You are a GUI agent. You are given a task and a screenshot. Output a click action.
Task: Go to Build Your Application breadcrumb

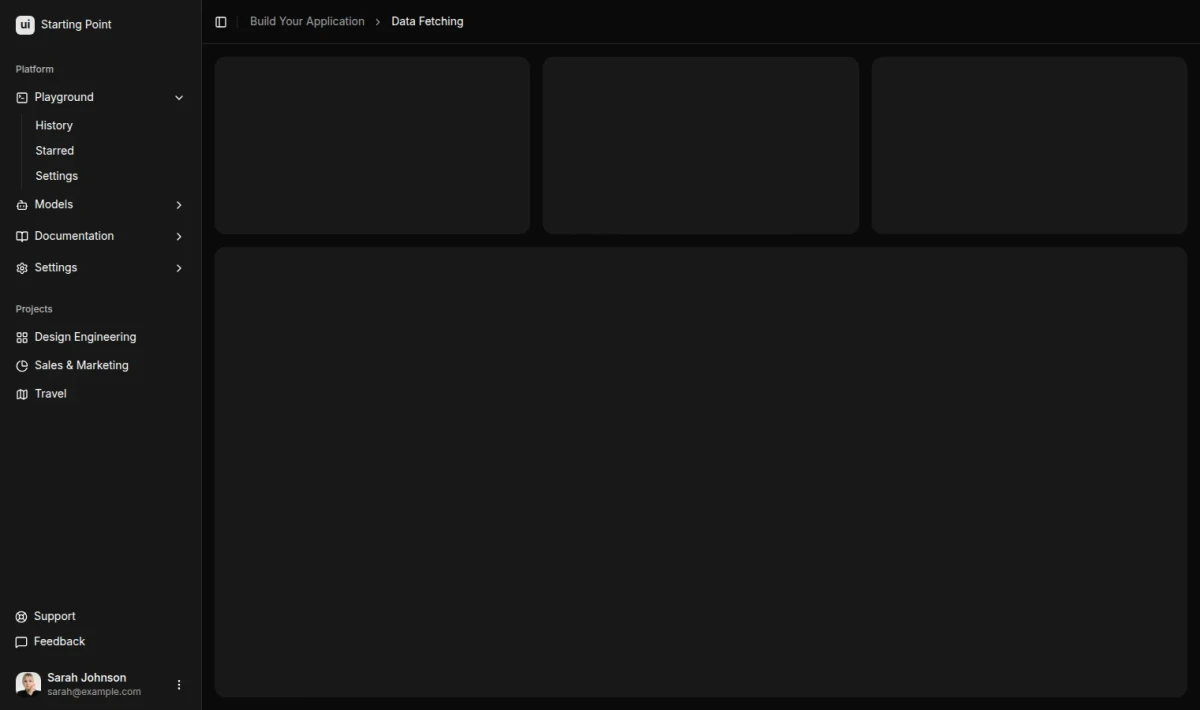click(307, 21)
